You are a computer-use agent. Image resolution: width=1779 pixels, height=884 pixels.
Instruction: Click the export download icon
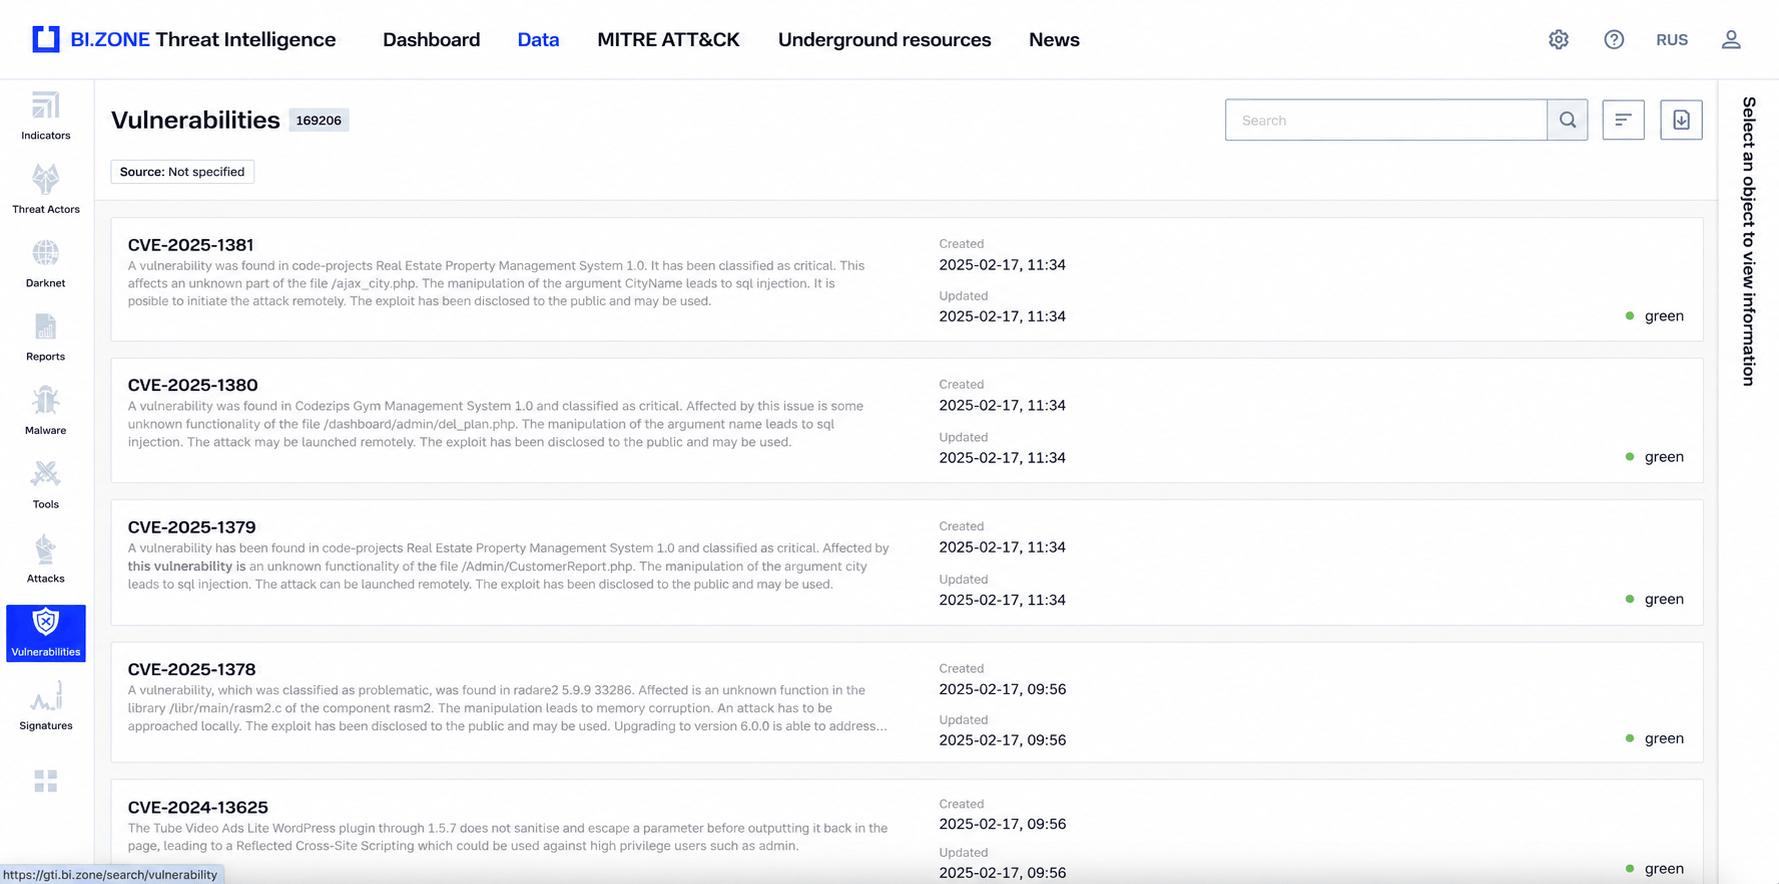tap(1681, 120)
